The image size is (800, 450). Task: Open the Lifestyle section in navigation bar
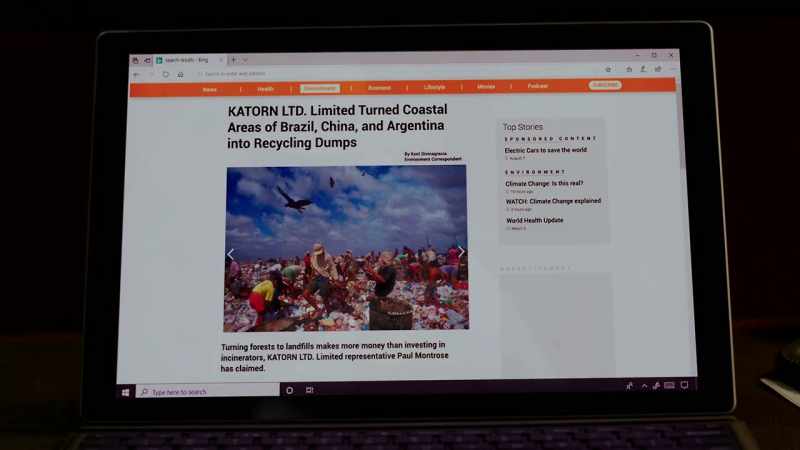click(434, 87)
